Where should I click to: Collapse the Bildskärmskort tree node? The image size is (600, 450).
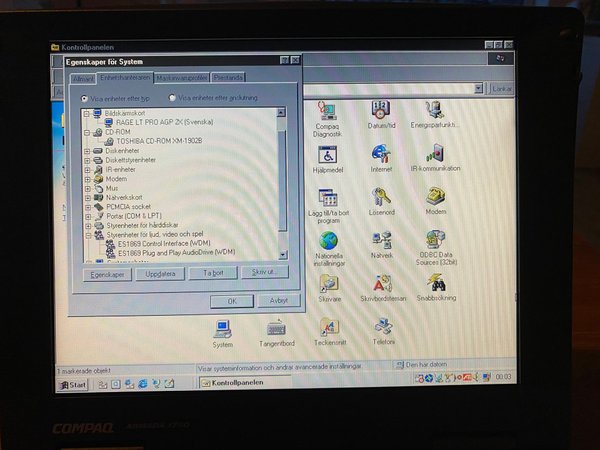(x=86, y=114)
